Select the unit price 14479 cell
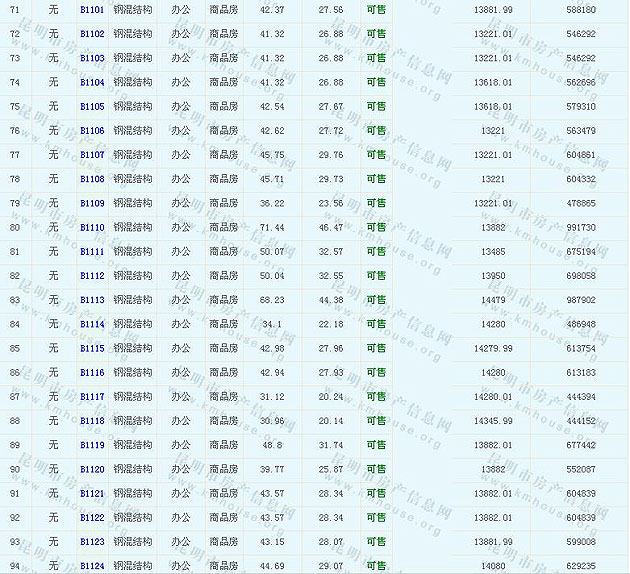The width and height of the screenshot is (630, 574). pos(493,300)
